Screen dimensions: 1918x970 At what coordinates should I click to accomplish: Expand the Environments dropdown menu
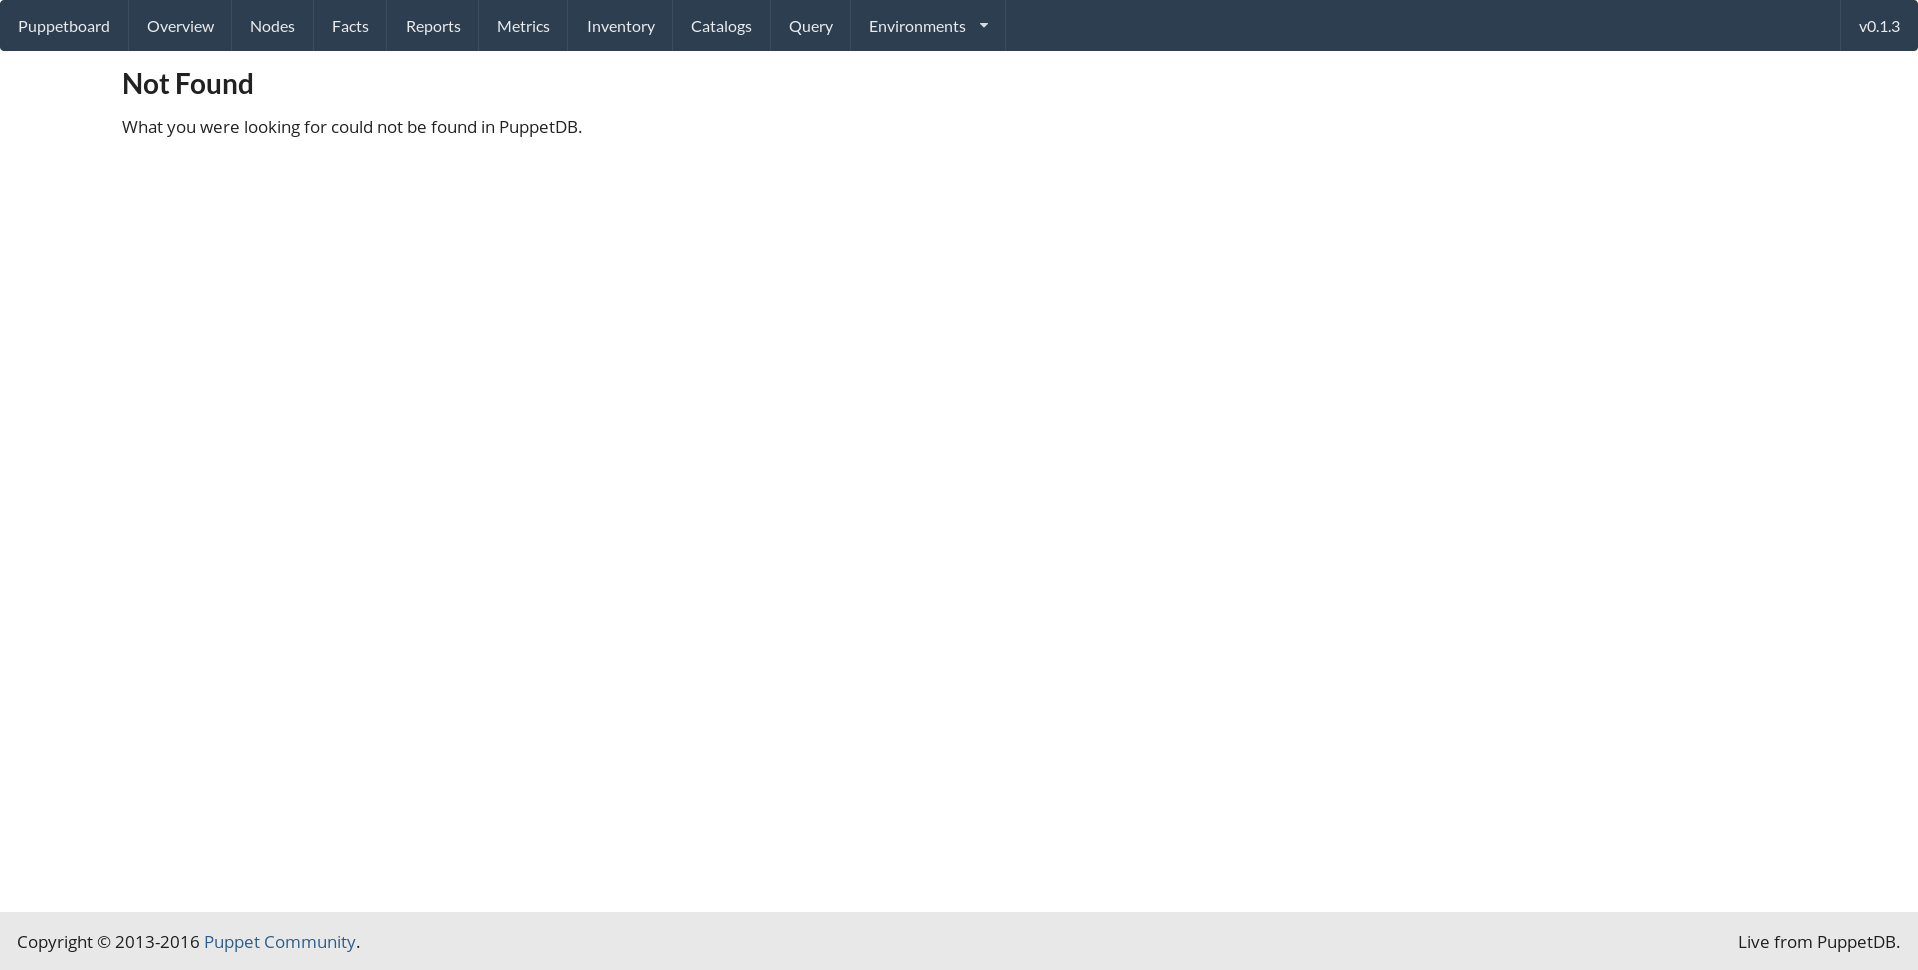pos(917,26)
